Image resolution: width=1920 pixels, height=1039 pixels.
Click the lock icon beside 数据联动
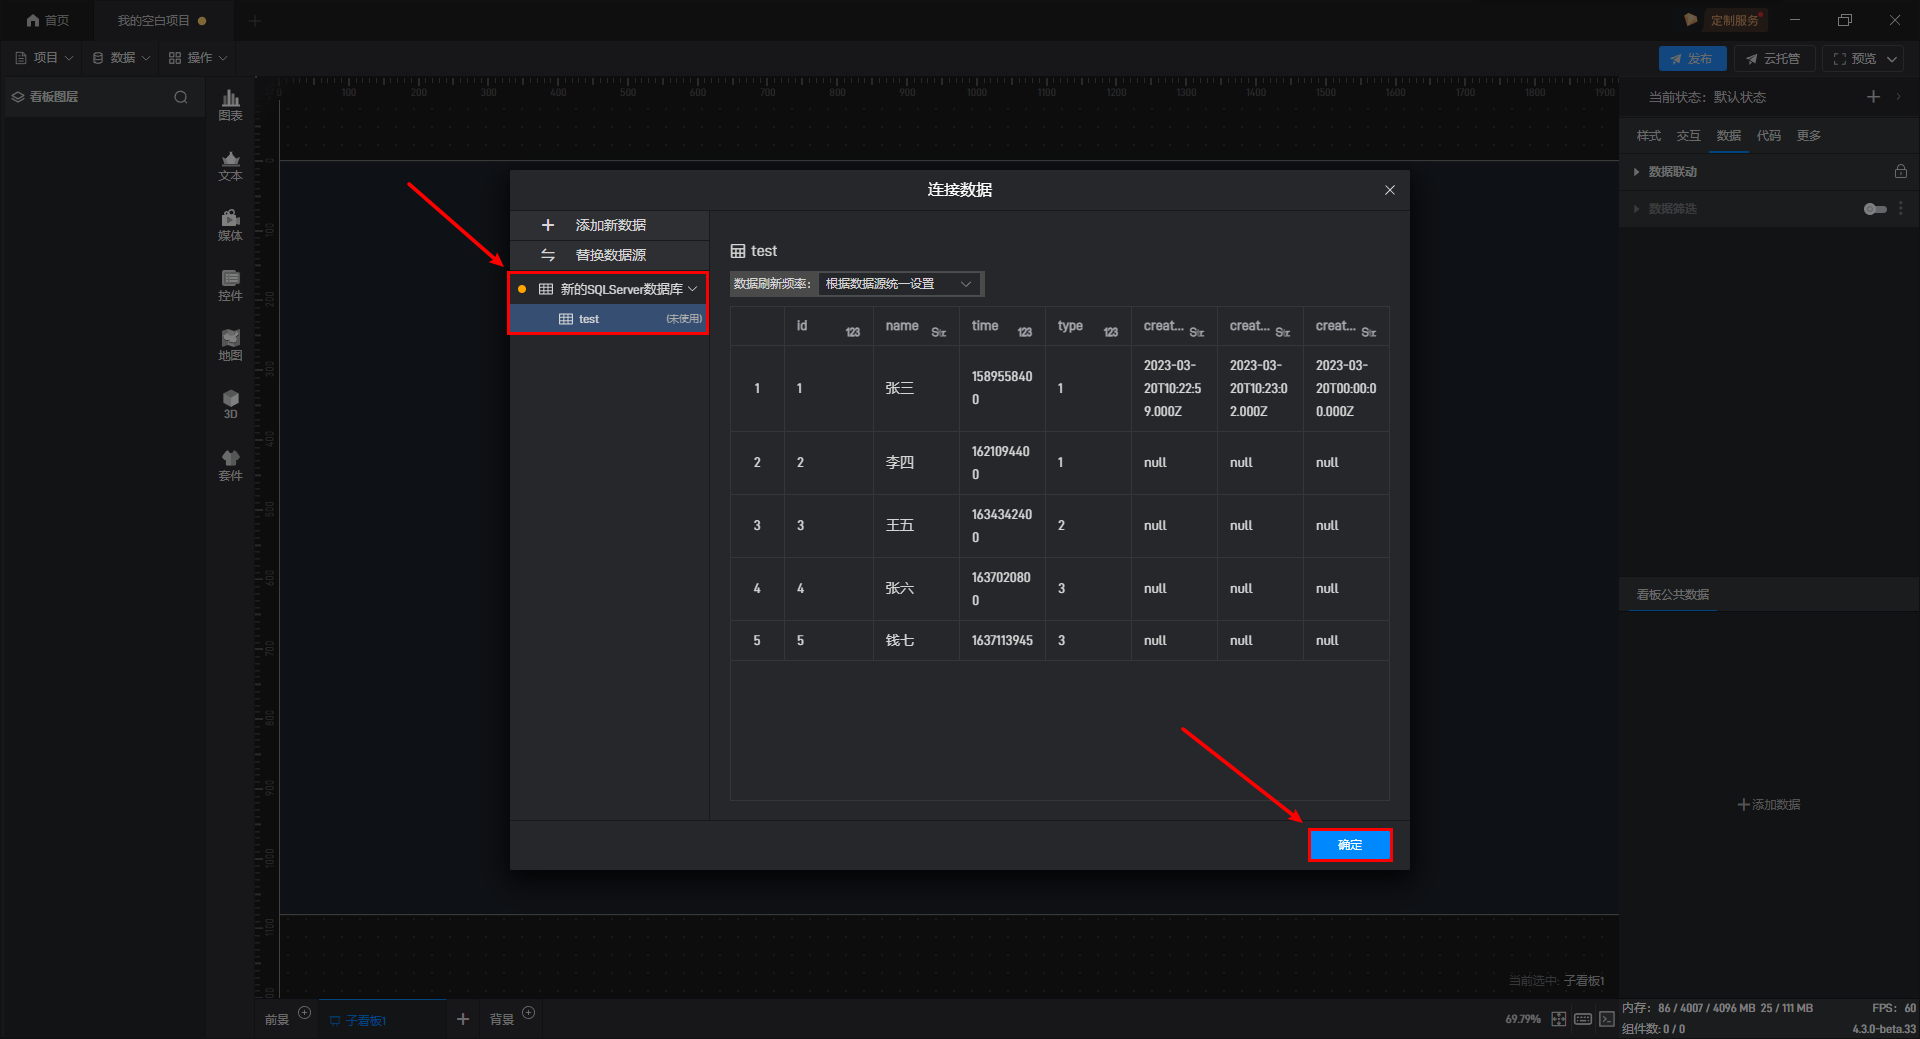point(1900,172)
